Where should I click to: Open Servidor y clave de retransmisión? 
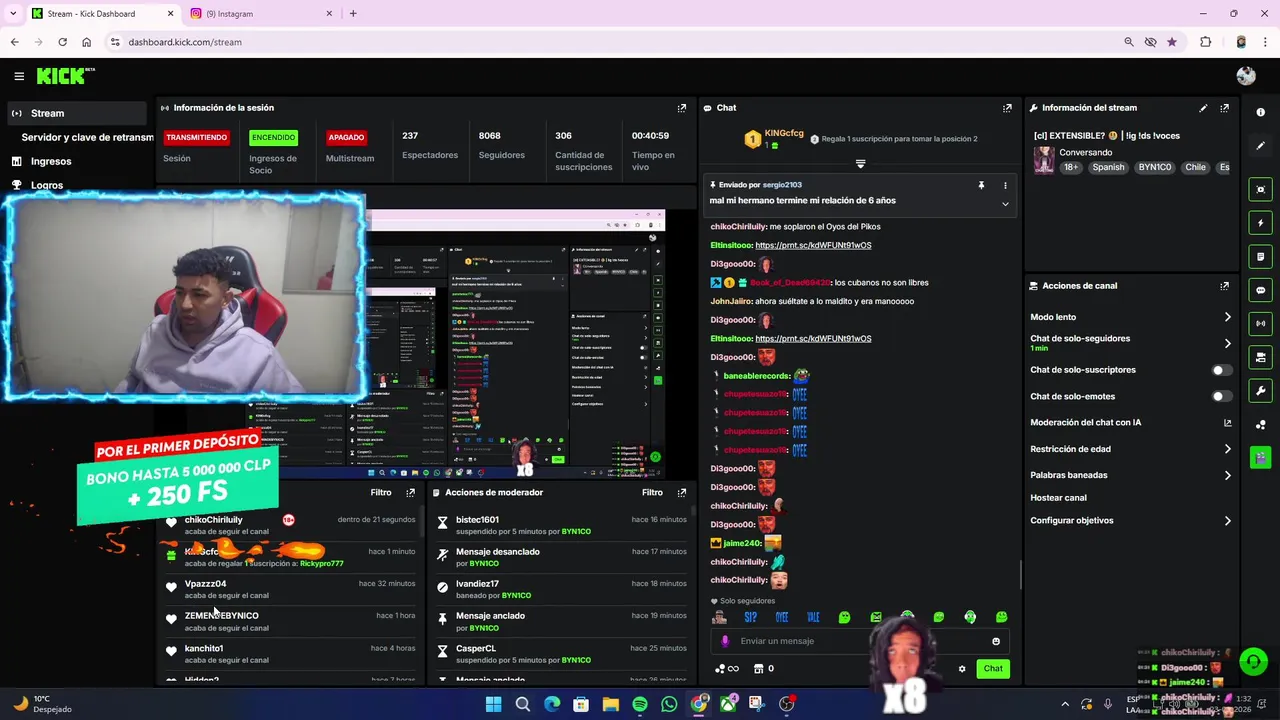pyautogui.click(x=87, y=137)
